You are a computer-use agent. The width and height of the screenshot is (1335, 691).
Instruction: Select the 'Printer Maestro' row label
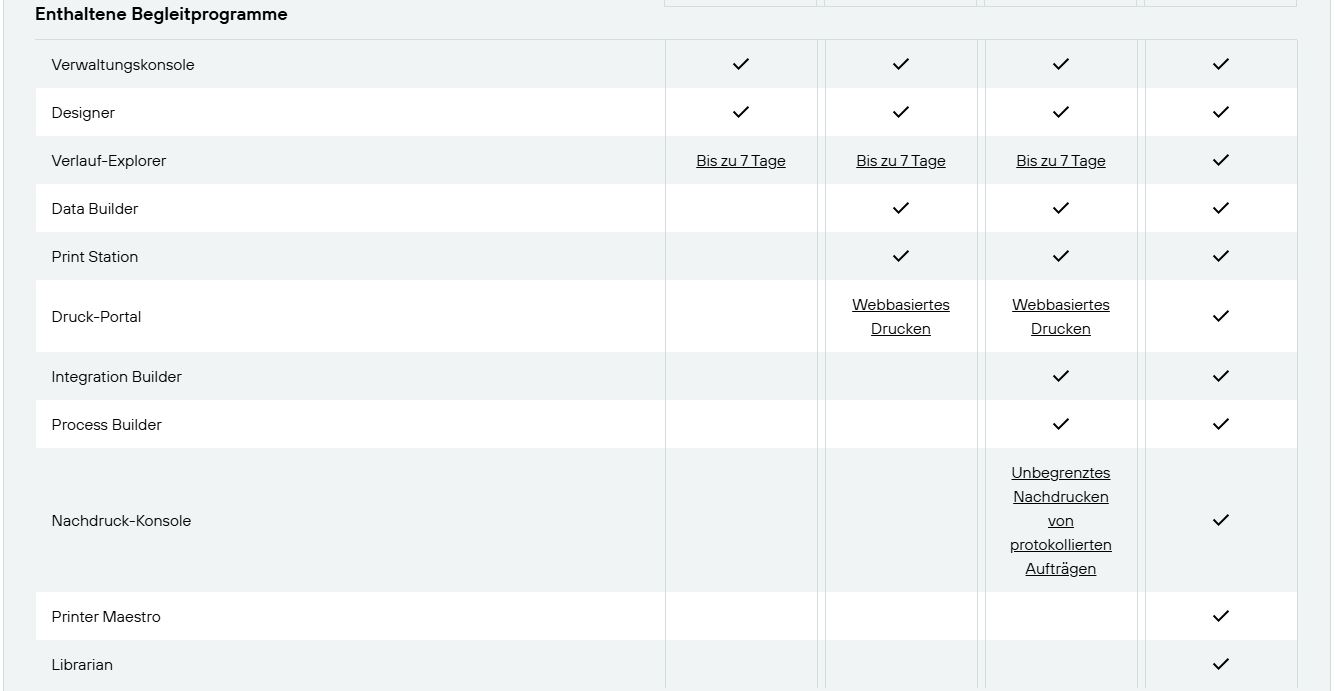click(106, 617)
